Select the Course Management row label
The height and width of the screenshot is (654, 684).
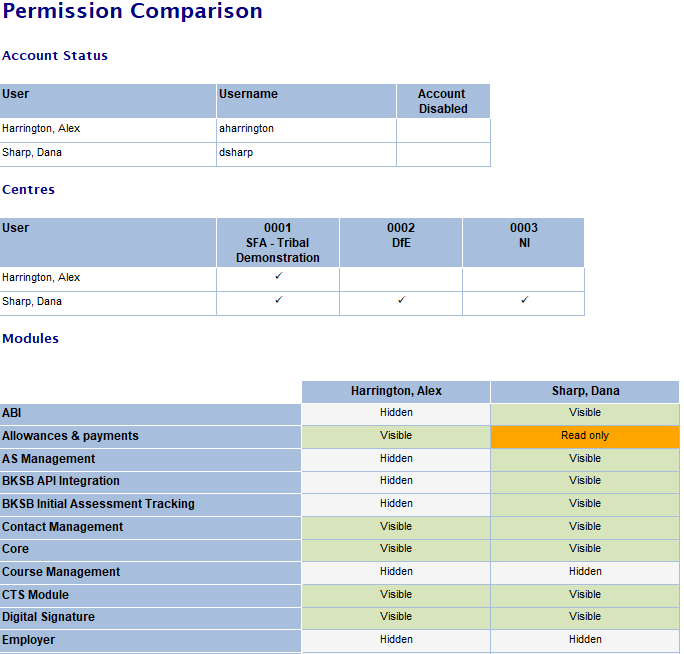pyautogui.click(x=61, y=572)
